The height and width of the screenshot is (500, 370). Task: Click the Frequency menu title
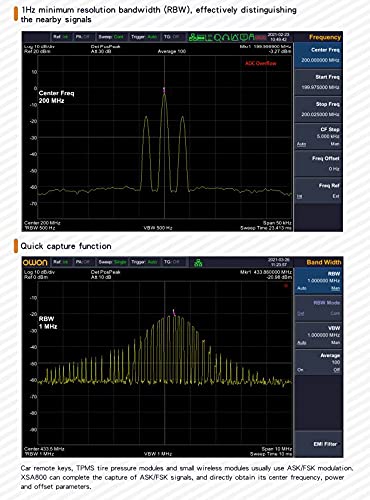click(325, 37)
